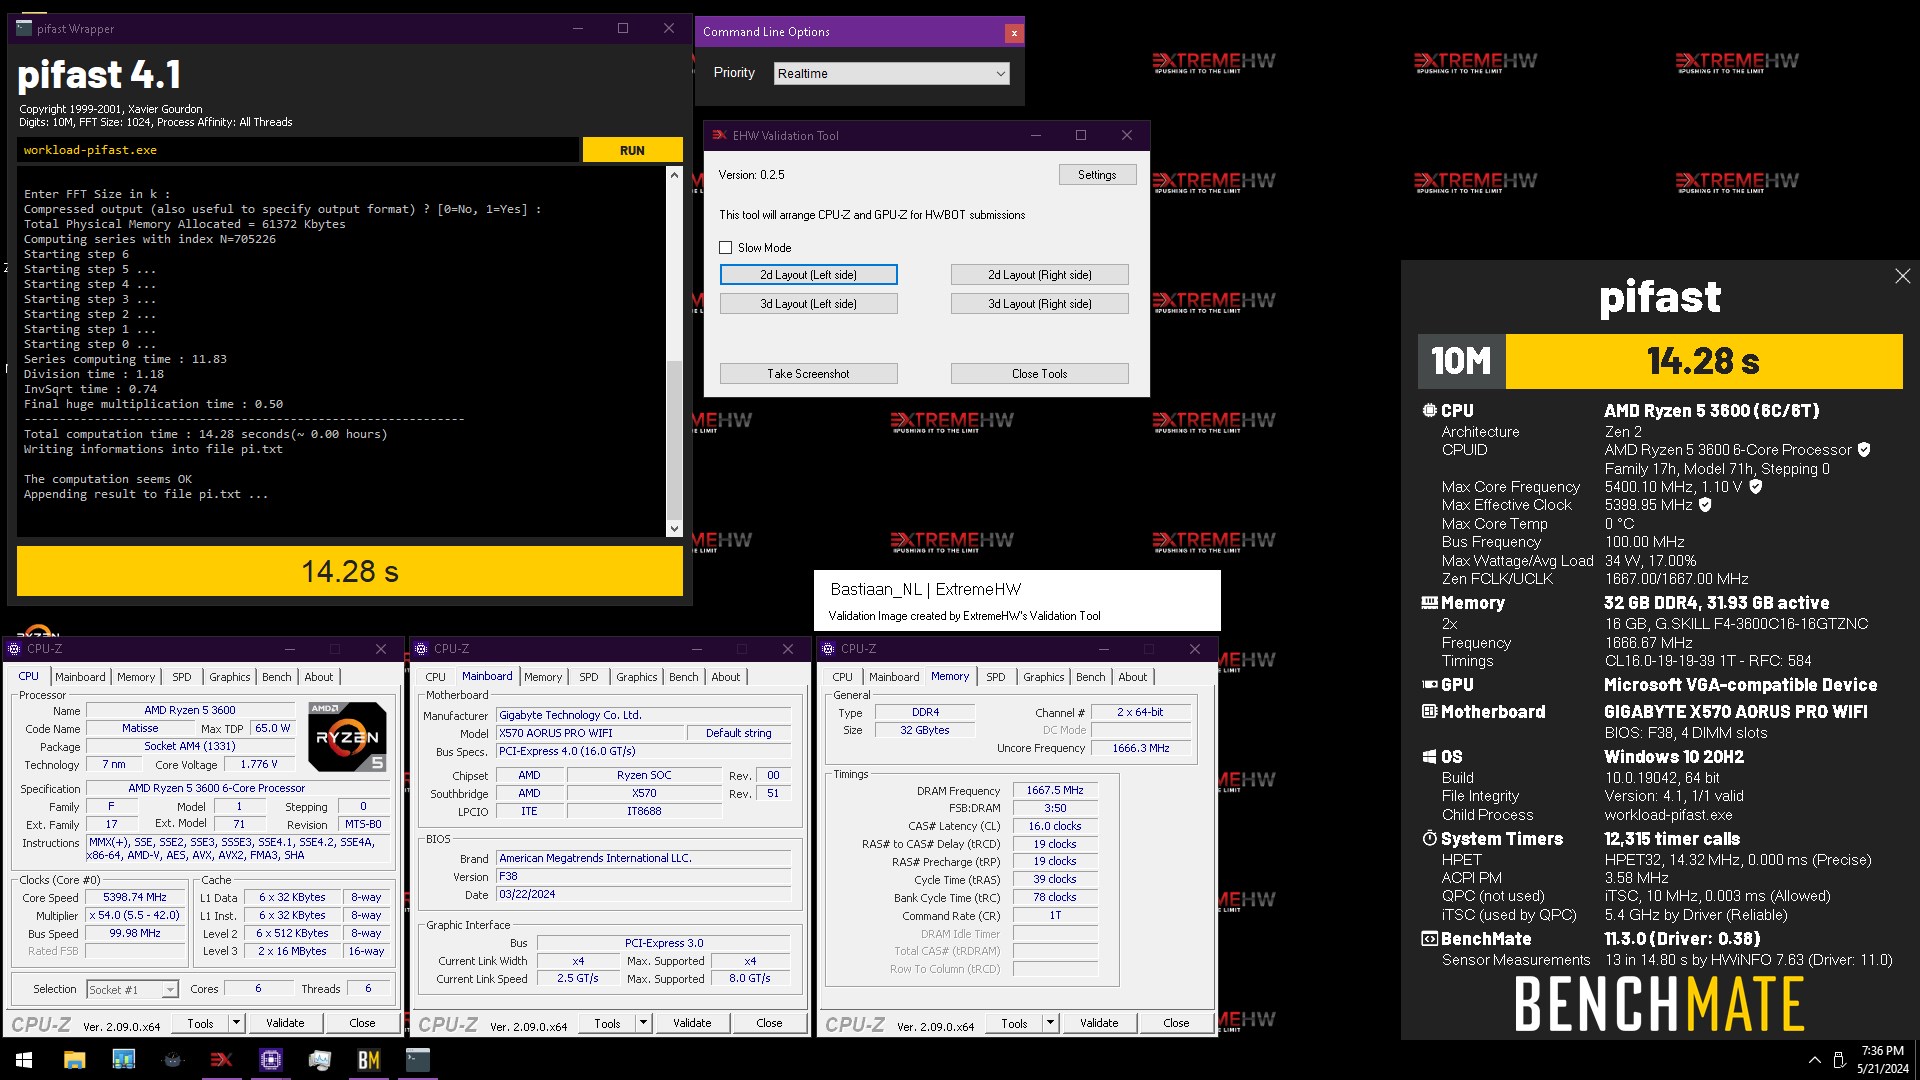The height and width of the screenshot is (1080, 1920).
Task: Open the Windows Start menu
Action: [x=24, y=1060]
